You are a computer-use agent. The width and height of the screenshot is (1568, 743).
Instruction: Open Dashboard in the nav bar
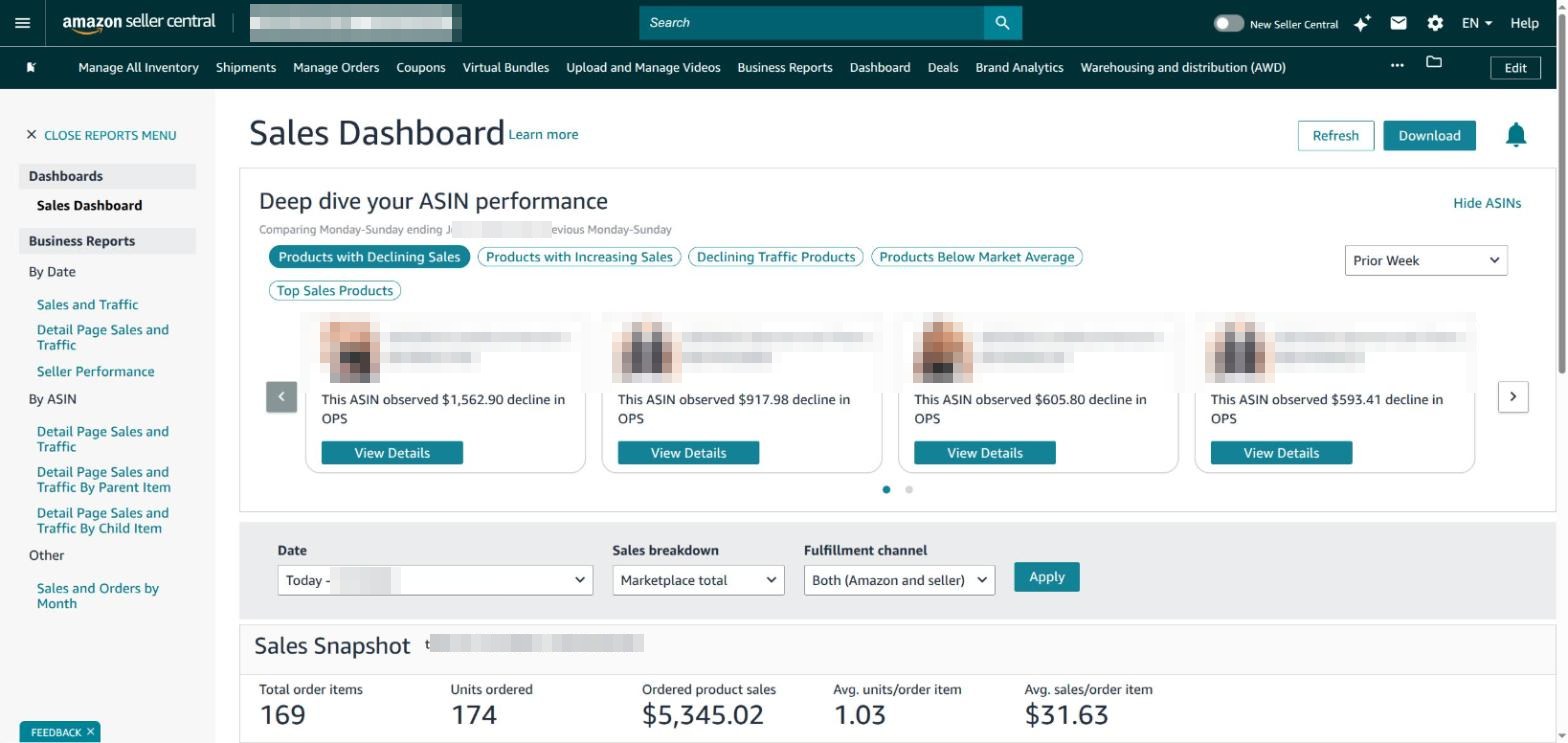[x=880, y=67]
